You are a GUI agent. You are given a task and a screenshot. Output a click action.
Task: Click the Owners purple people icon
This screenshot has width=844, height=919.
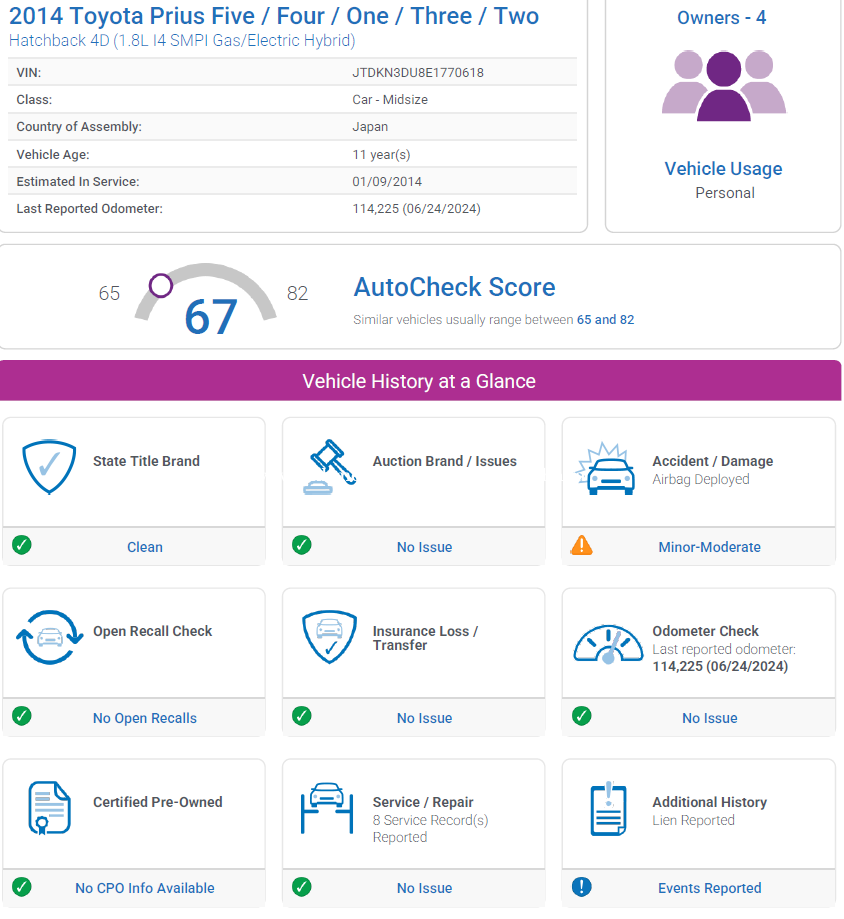(724, 86)
